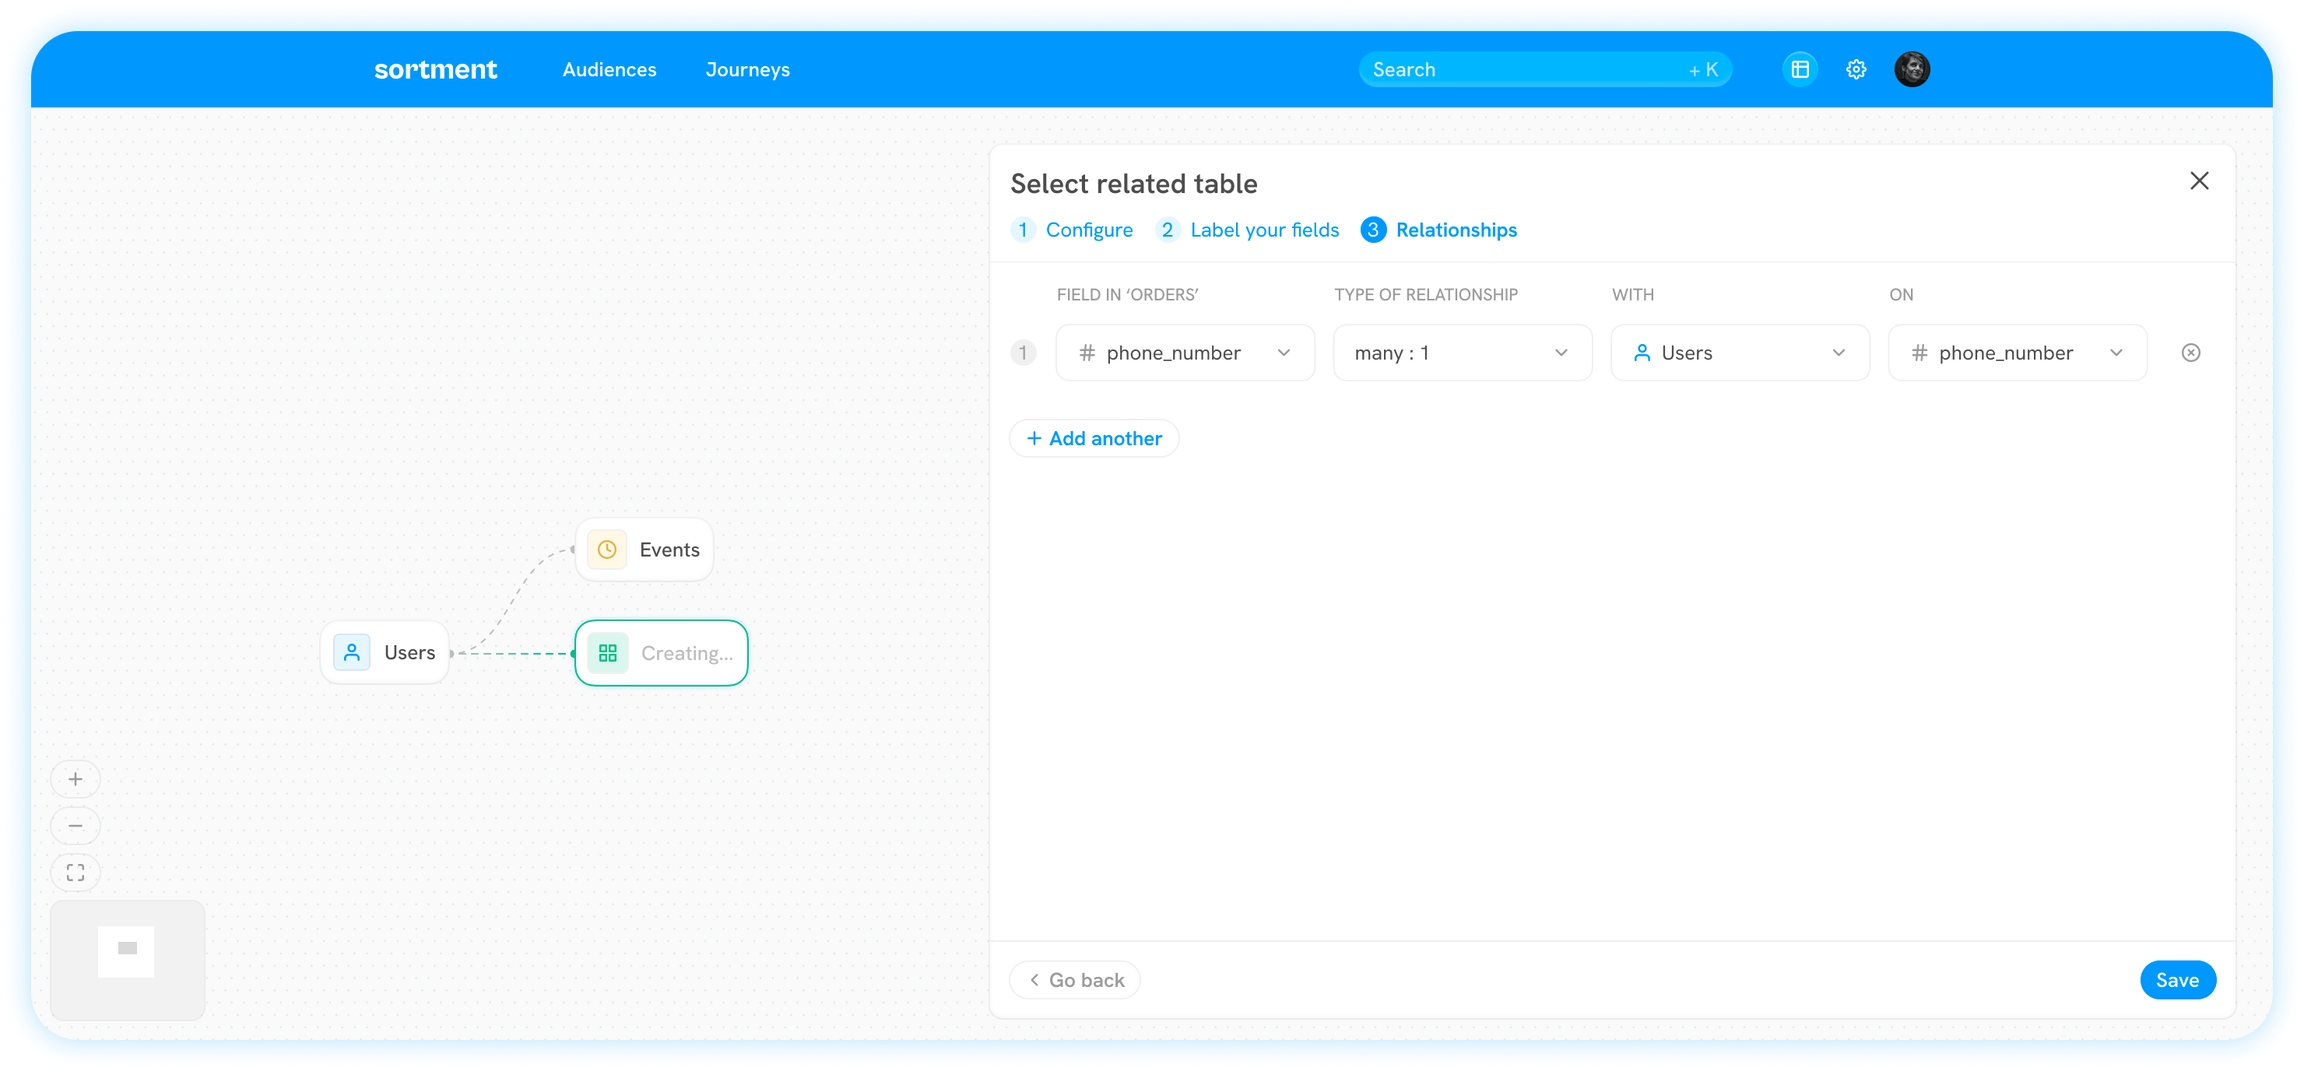Open the data model table icon
The height and width of the screenshot is (1071, 2304).
click(1800, 69)
